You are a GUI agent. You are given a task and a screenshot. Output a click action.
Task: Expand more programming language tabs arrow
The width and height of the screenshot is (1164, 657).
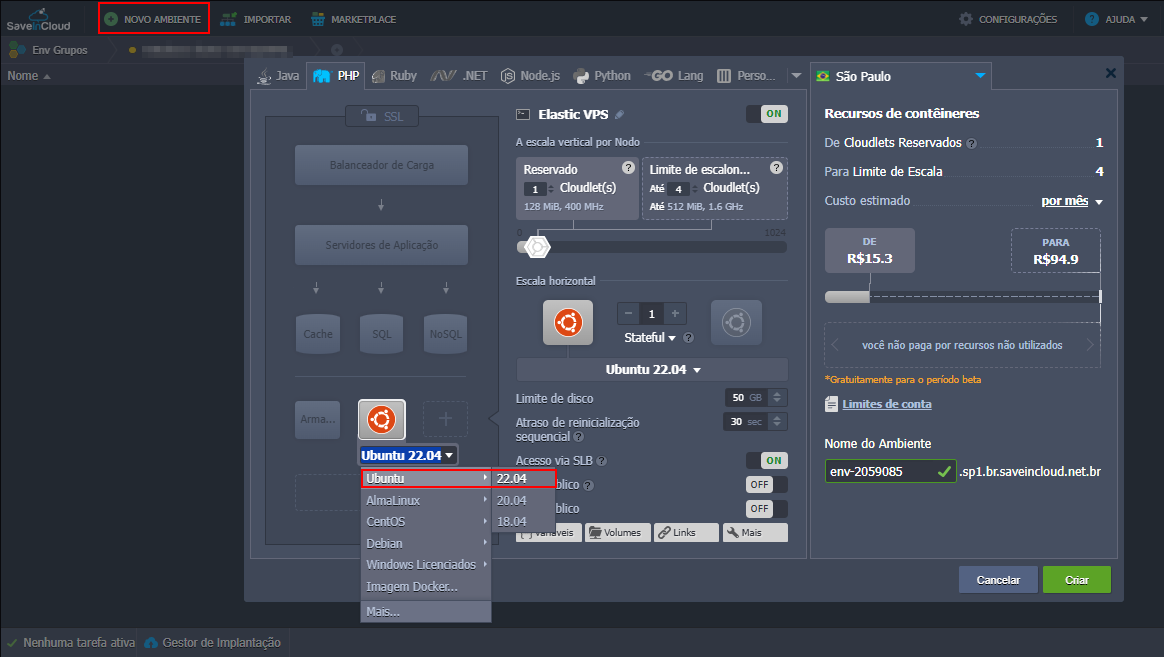click(797, 76)
